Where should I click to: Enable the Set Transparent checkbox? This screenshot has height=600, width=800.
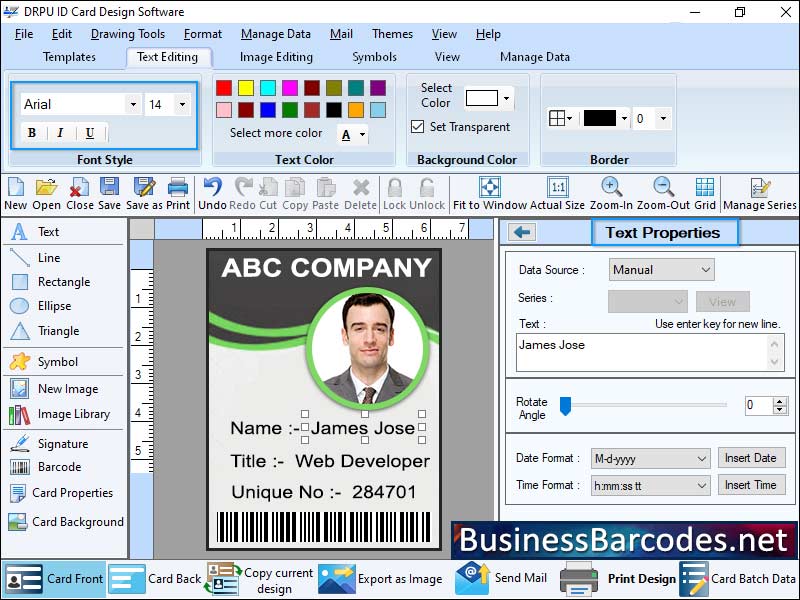[419, 126]
